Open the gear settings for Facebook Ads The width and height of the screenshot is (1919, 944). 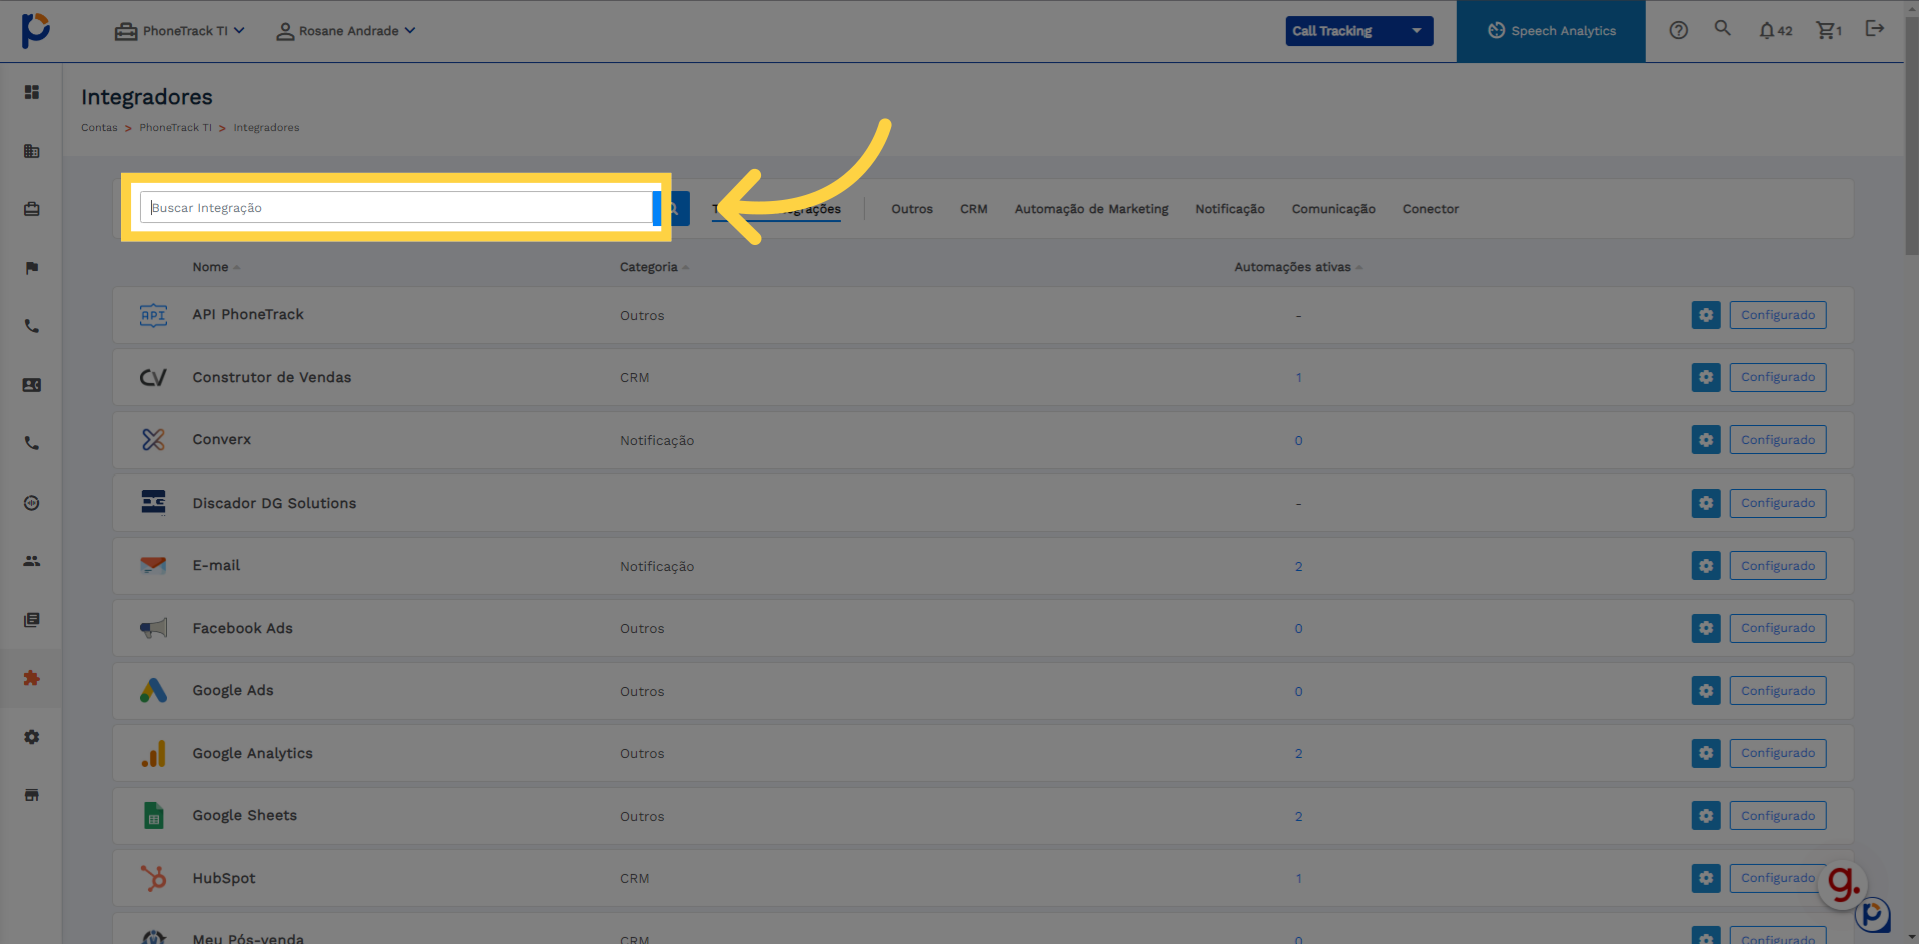click(1706, 628)
